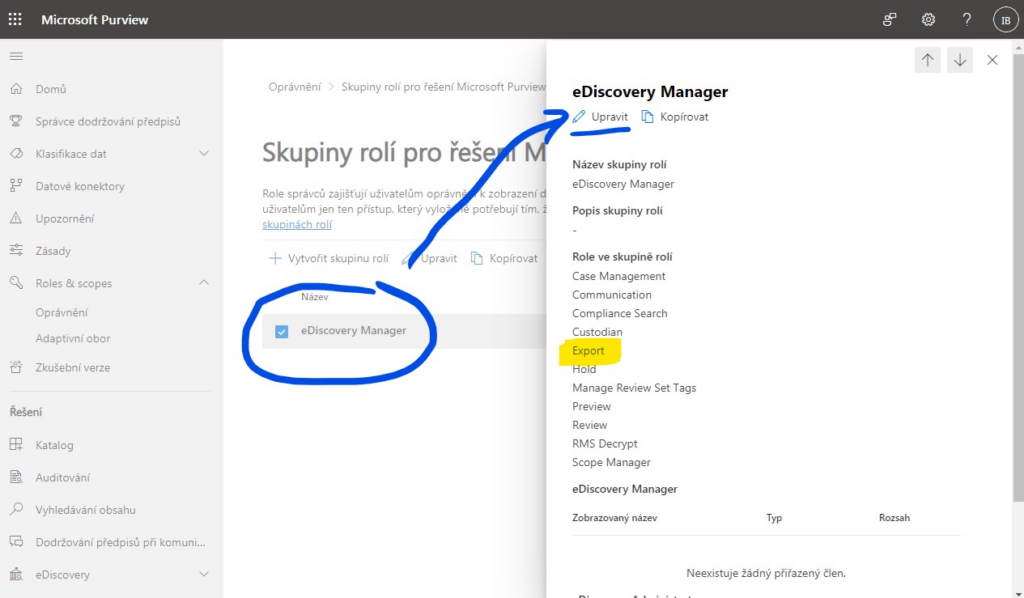Click the copy icon beside panel Kopírovat
Viewport: 1024px width, 598px height.
click(647, 117)
